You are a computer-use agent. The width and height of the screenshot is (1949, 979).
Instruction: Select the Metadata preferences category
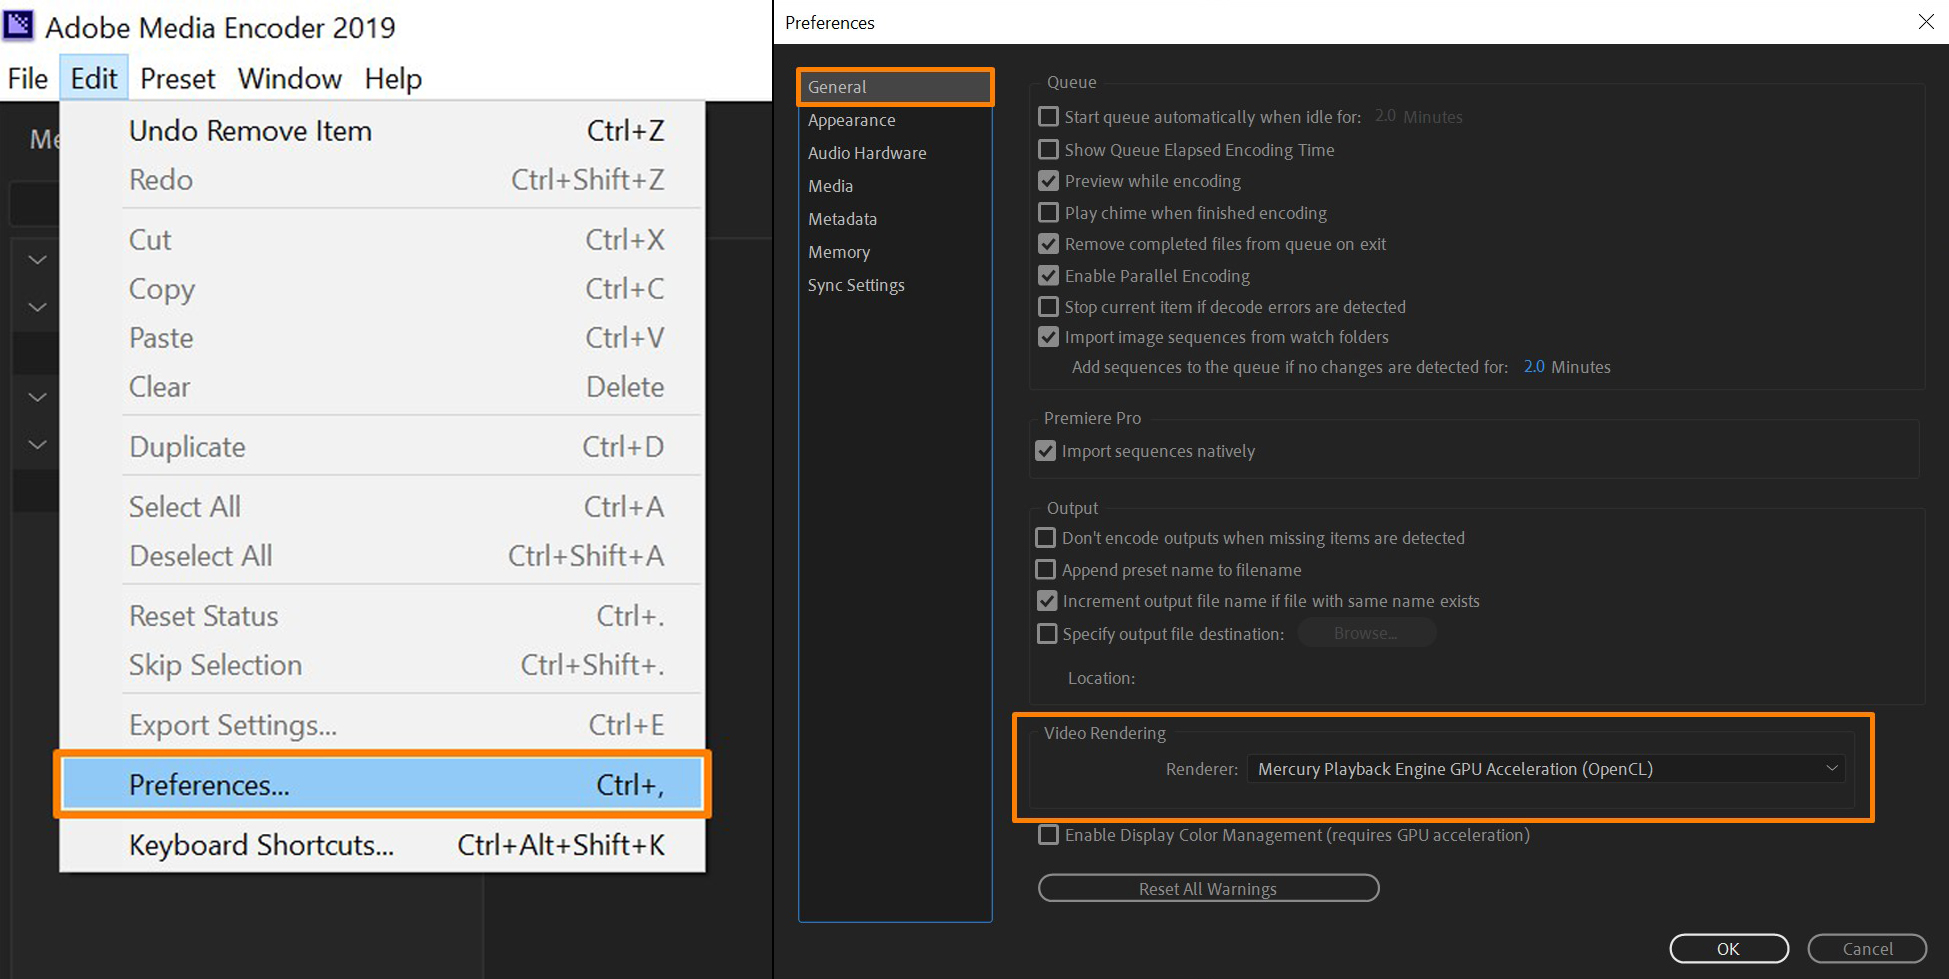pyautogui.click(x=895, y=219)
